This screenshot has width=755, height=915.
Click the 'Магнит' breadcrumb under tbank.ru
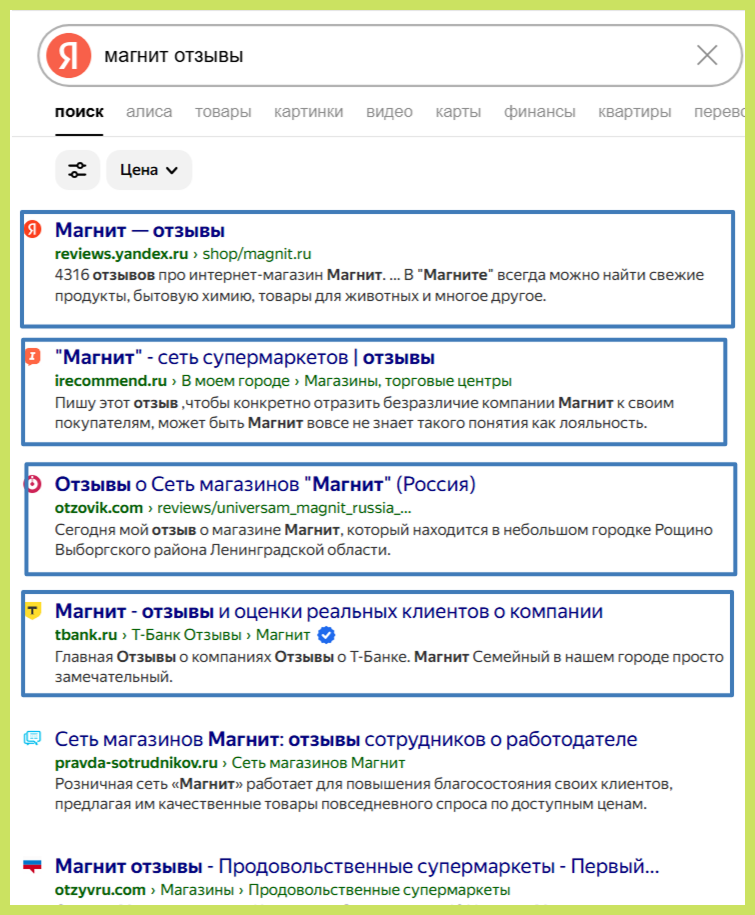coord(283,635)
